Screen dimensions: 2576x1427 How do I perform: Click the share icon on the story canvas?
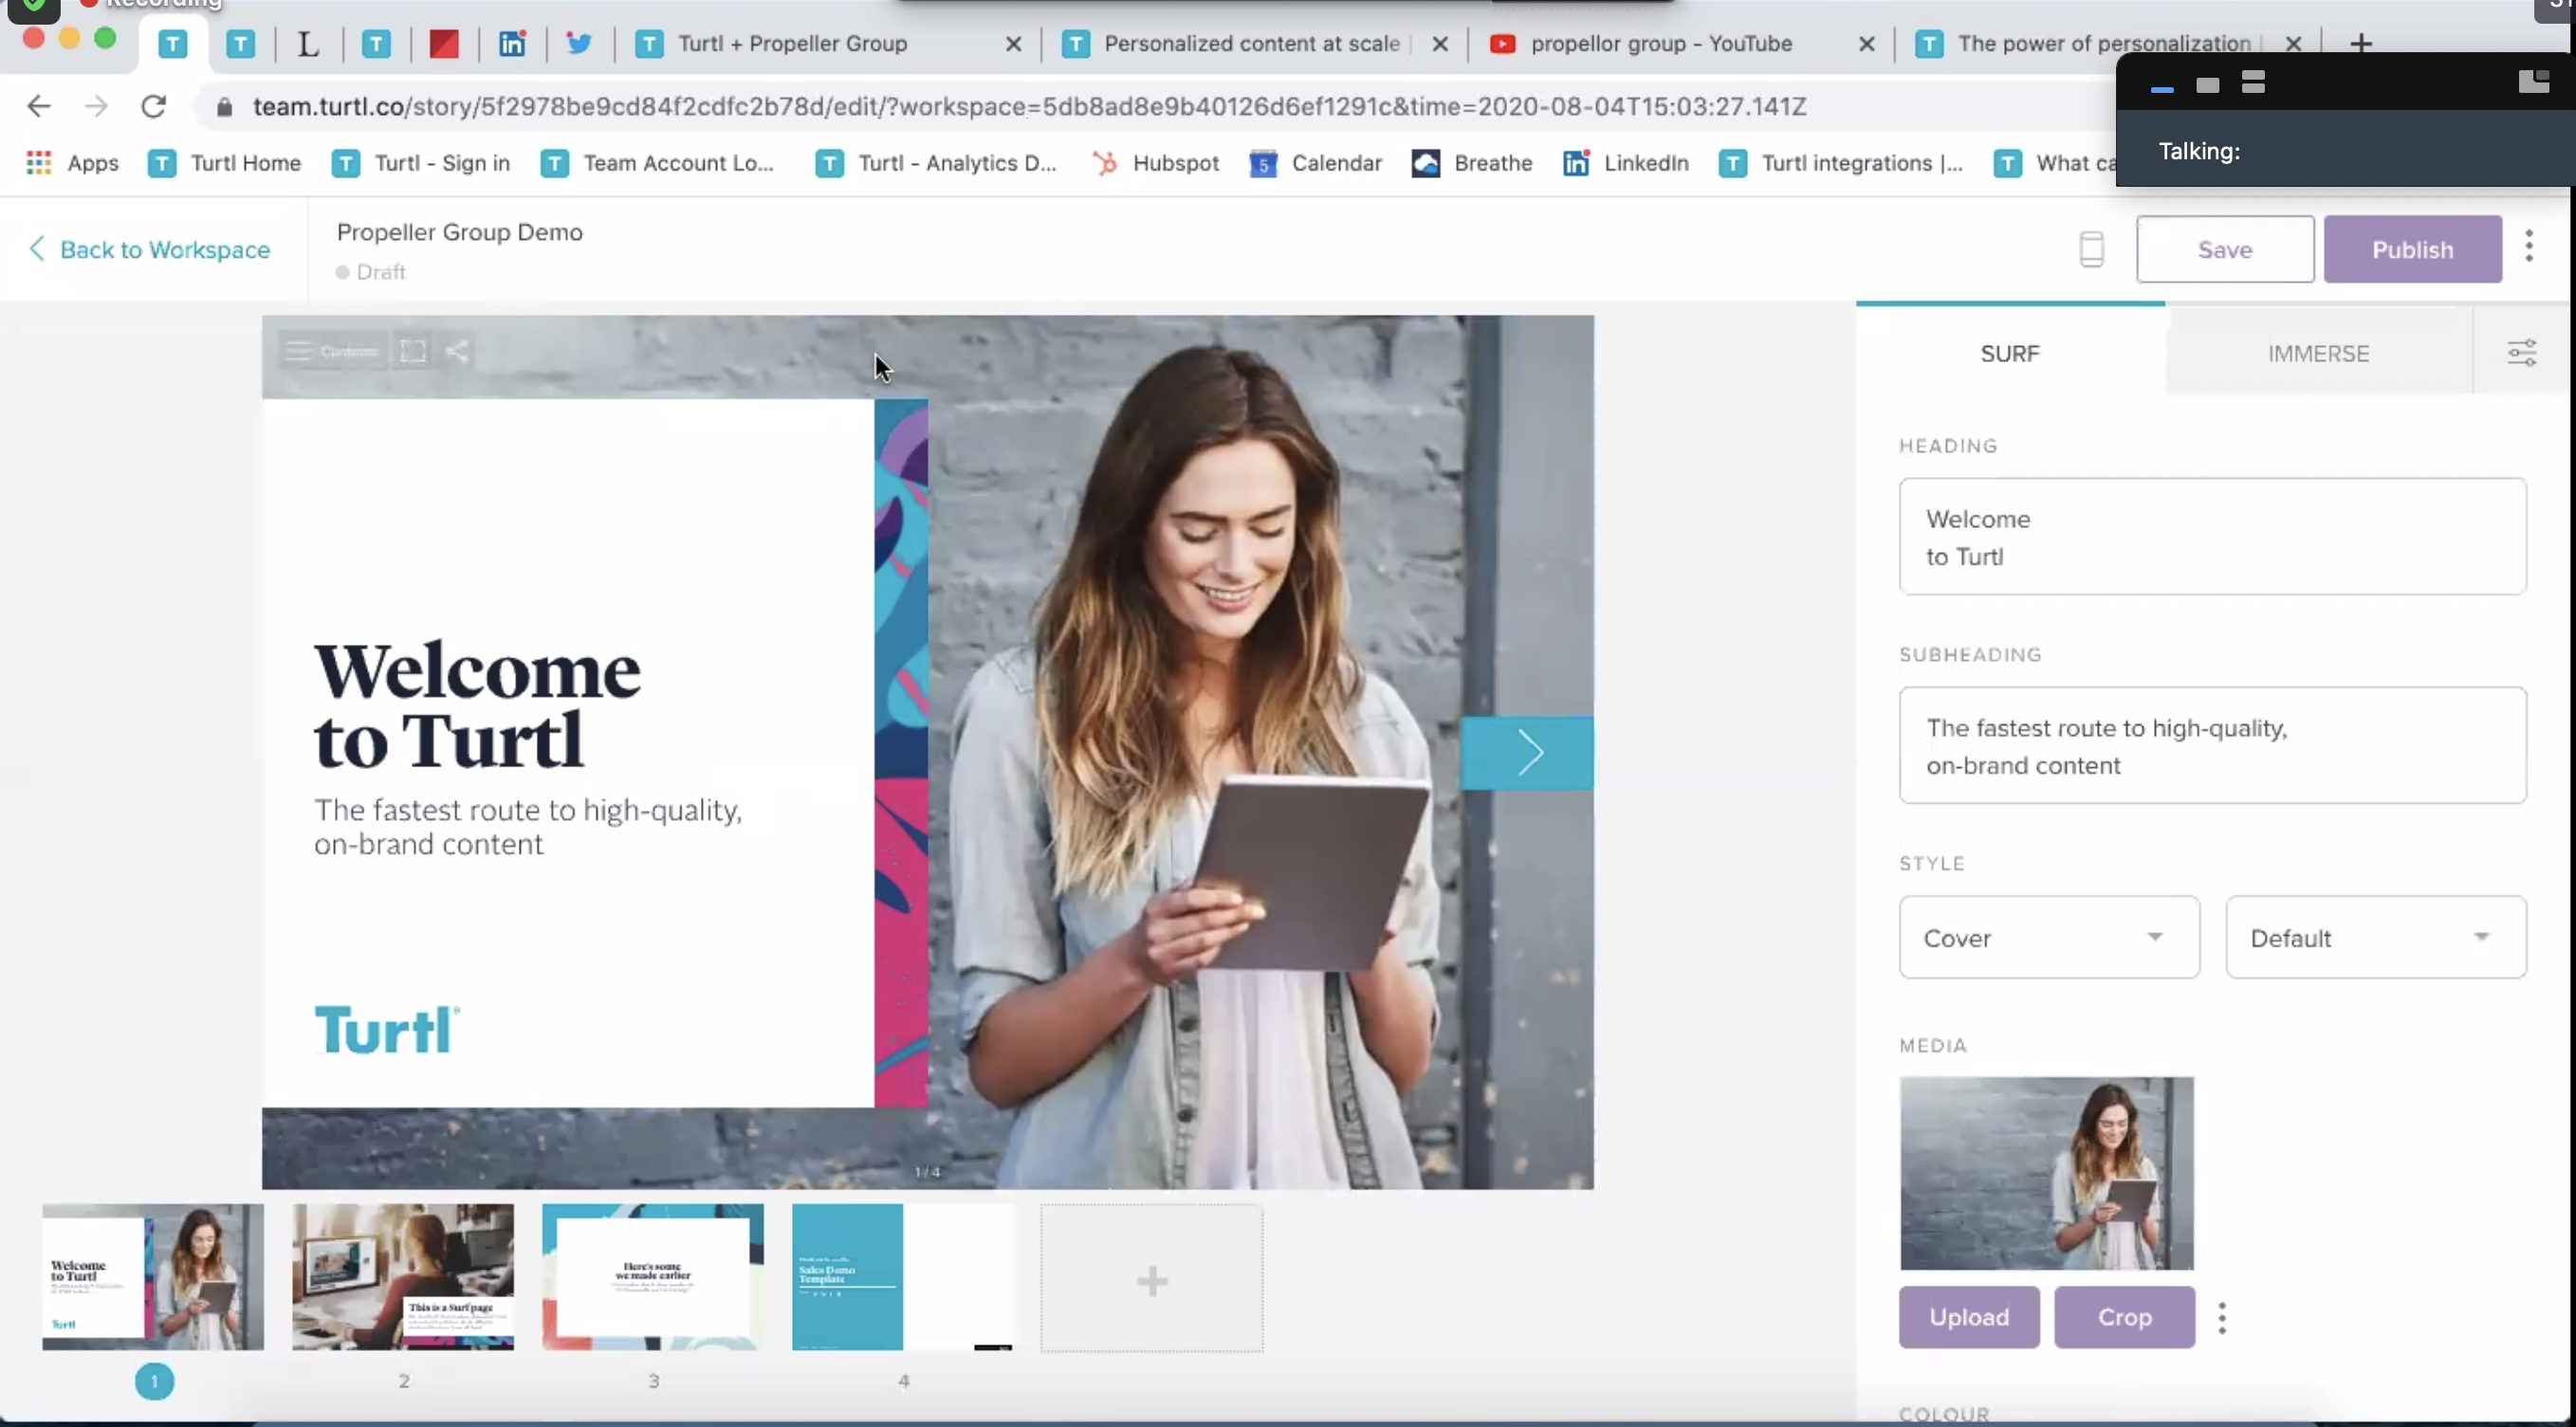click(457, 351)
